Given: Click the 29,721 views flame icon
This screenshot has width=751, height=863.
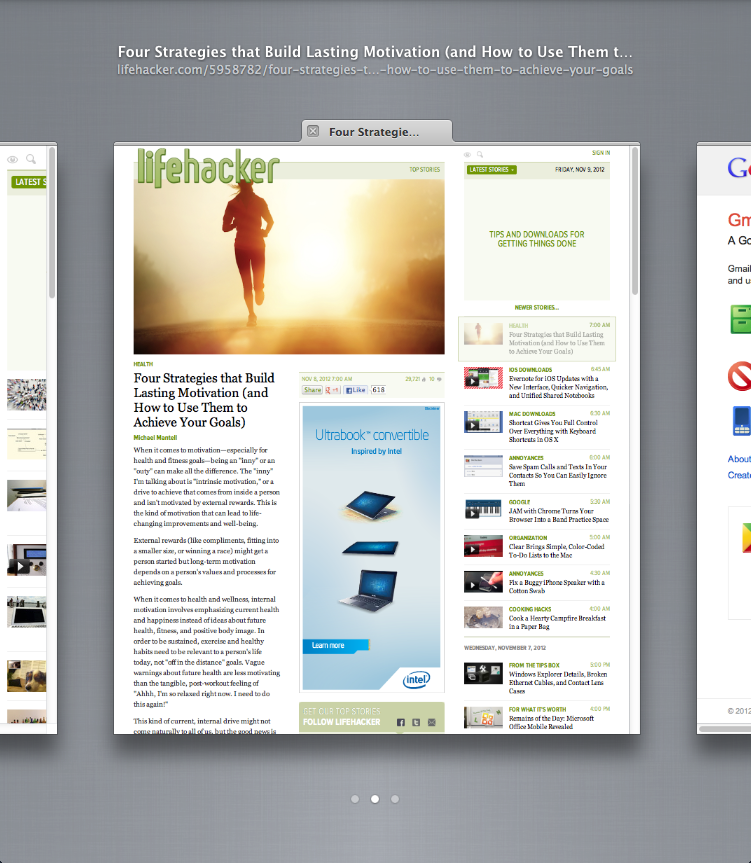Looking at the screenshot, I should tap(423, 379).
